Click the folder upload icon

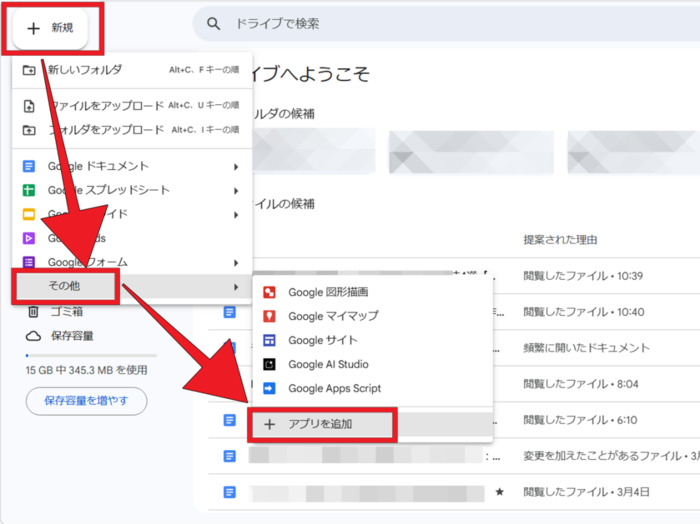[x=29, y=130]
